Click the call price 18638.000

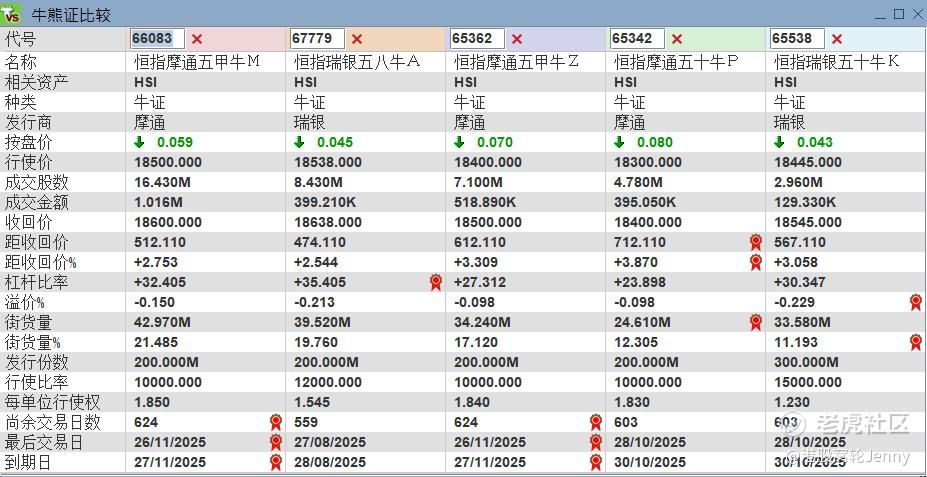point(328,222)
